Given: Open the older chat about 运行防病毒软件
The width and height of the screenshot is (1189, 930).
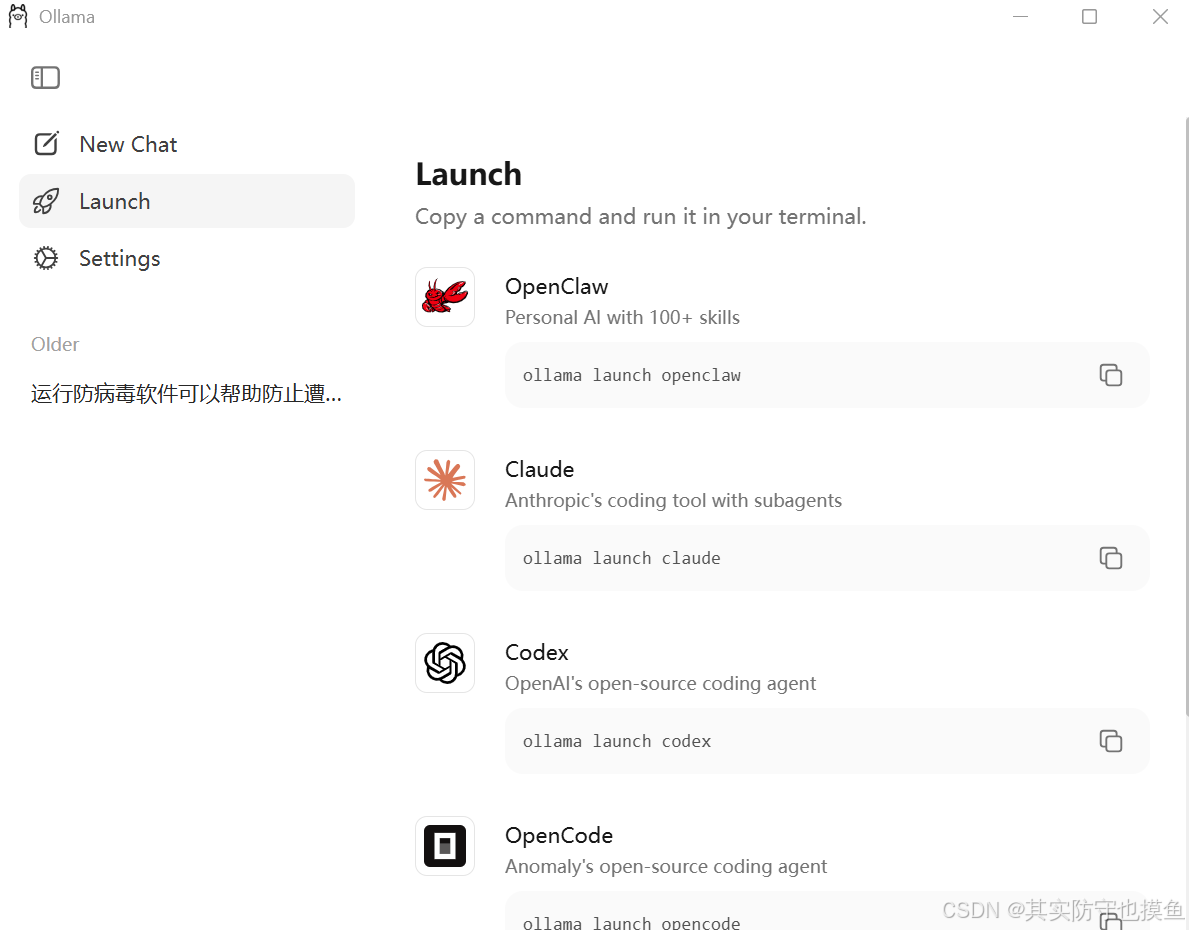Looking at the screenshot, I should [187, 394].
